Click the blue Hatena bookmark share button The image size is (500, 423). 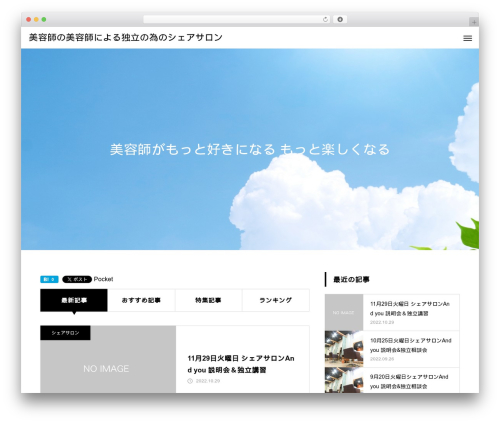49,279
